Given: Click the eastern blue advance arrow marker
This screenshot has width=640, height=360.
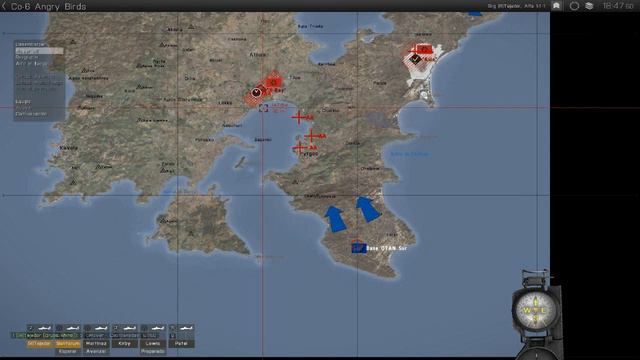Looking at the screenshot, I should tap(368, 210).
